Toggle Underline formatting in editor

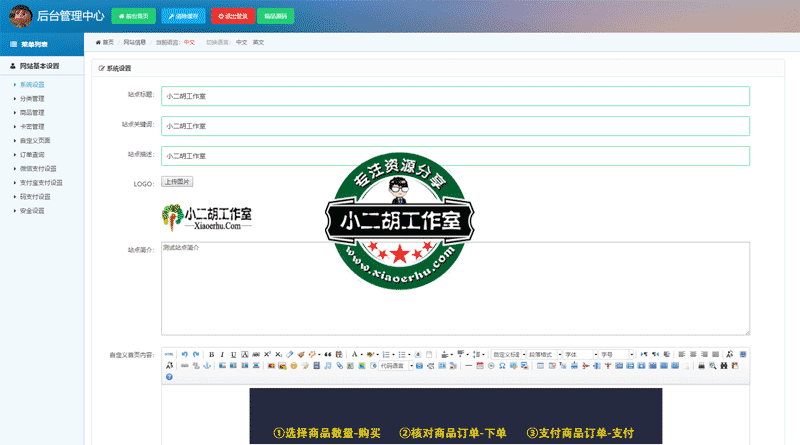[x=233, y=354]
